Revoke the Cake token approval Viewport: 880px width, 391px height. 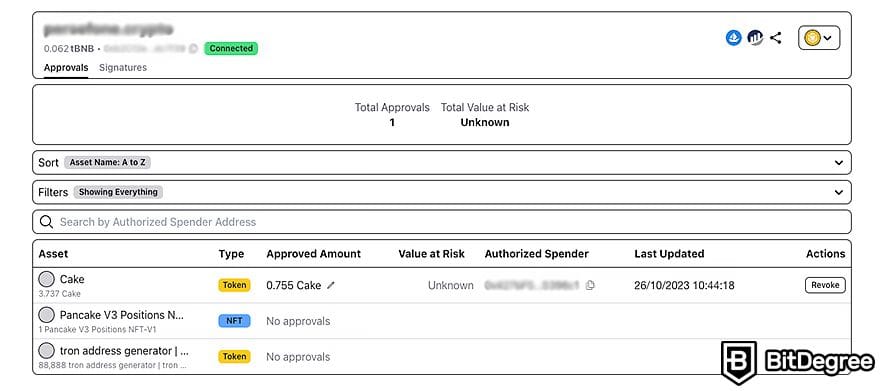pyautogui.click(x=825, y=285)
